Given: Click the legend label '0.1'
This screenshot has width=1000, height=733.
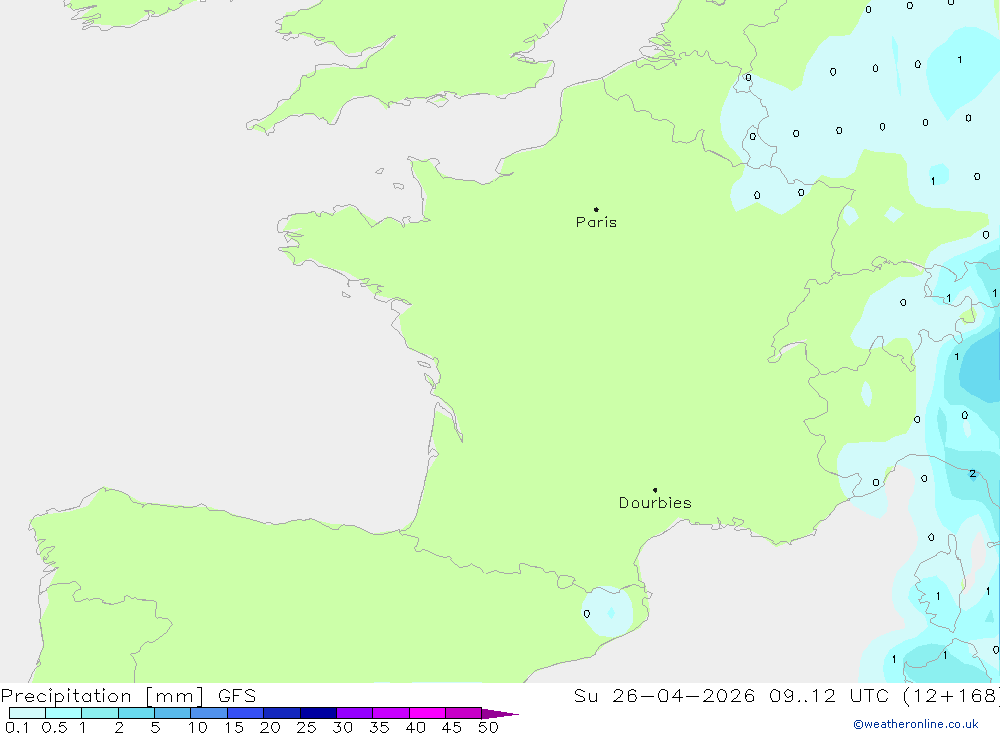Looking at the screenshot, I should pos(17,727).
